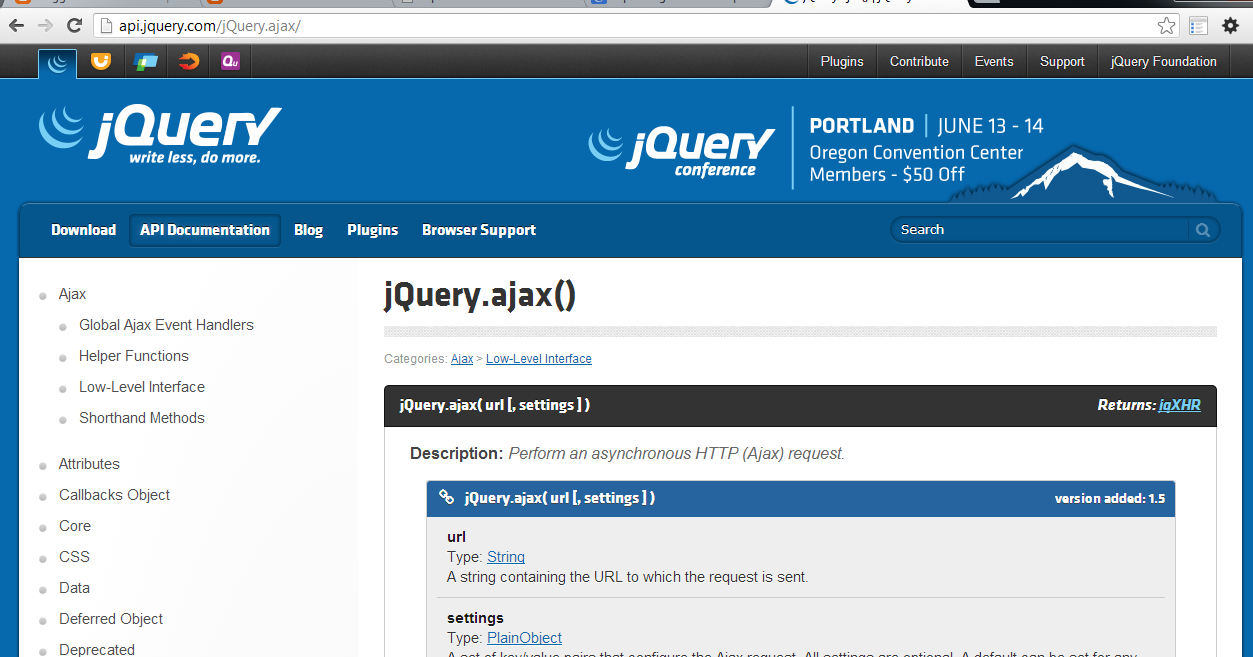Open Low-Level Interface in sidebar
Image resolution: width=1253 pixels, height=657 pixels.
142,387
